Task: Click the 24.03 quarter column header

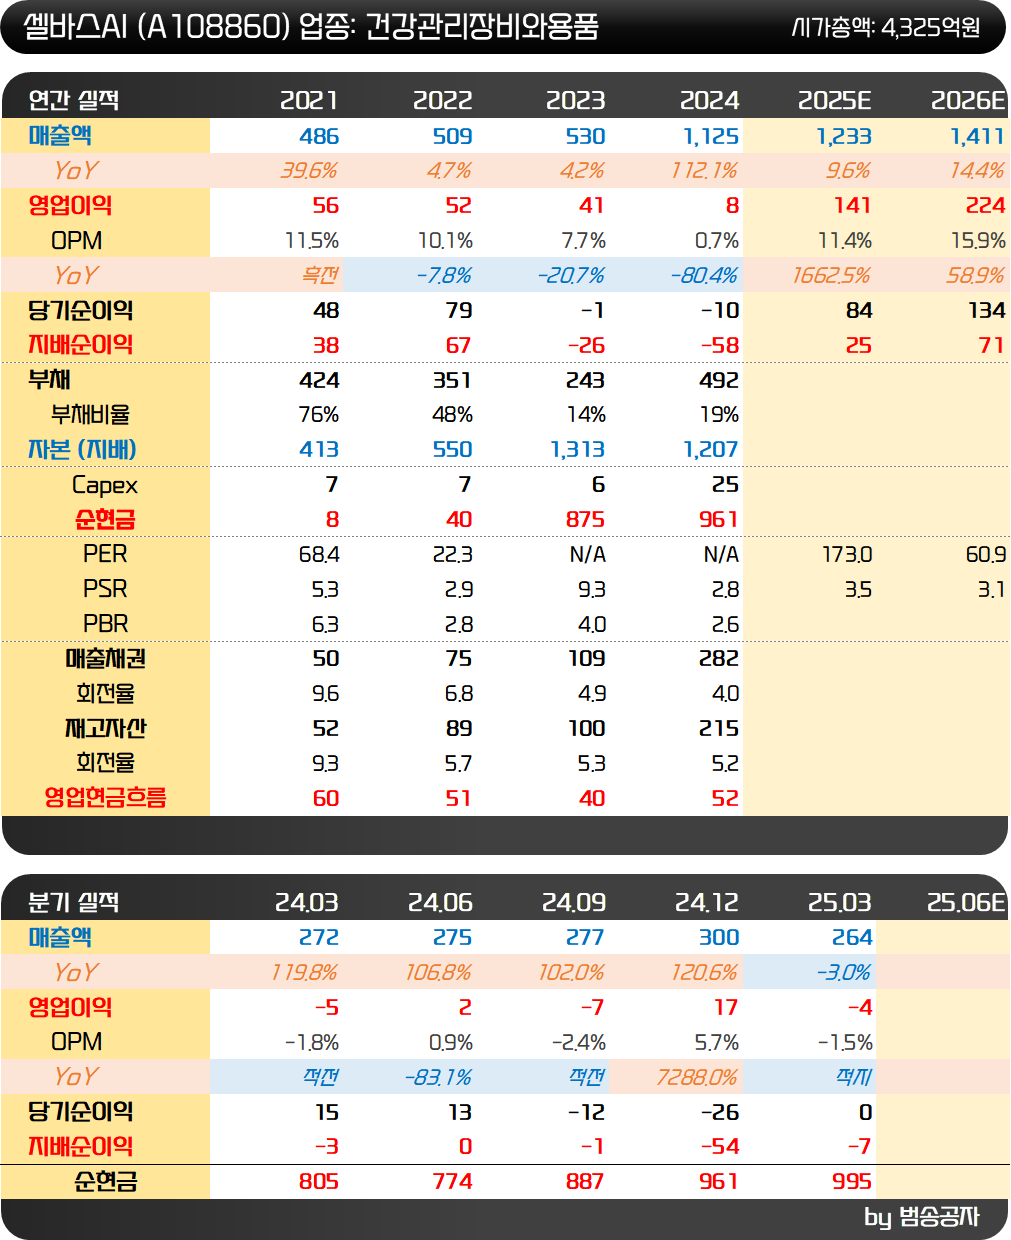Action: [x=307, y=902]
